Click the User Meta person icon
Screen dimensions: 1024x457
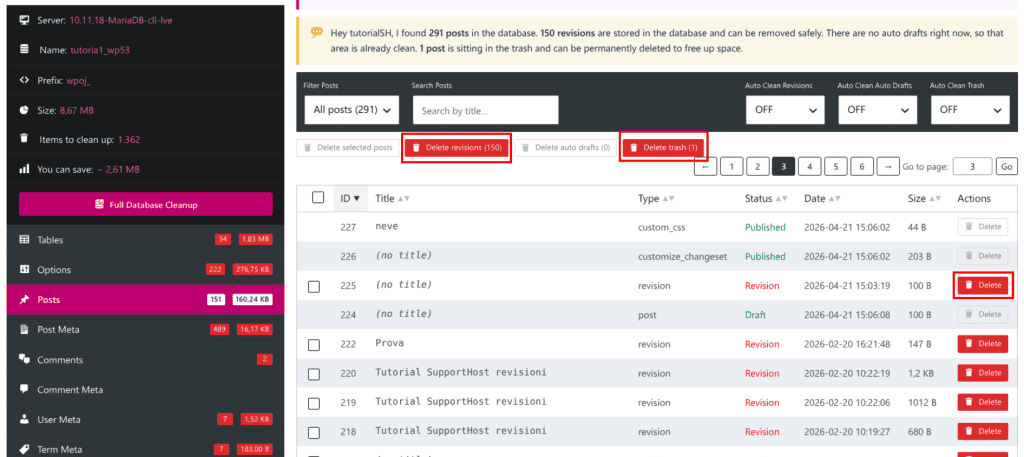[x=24, y=419]
